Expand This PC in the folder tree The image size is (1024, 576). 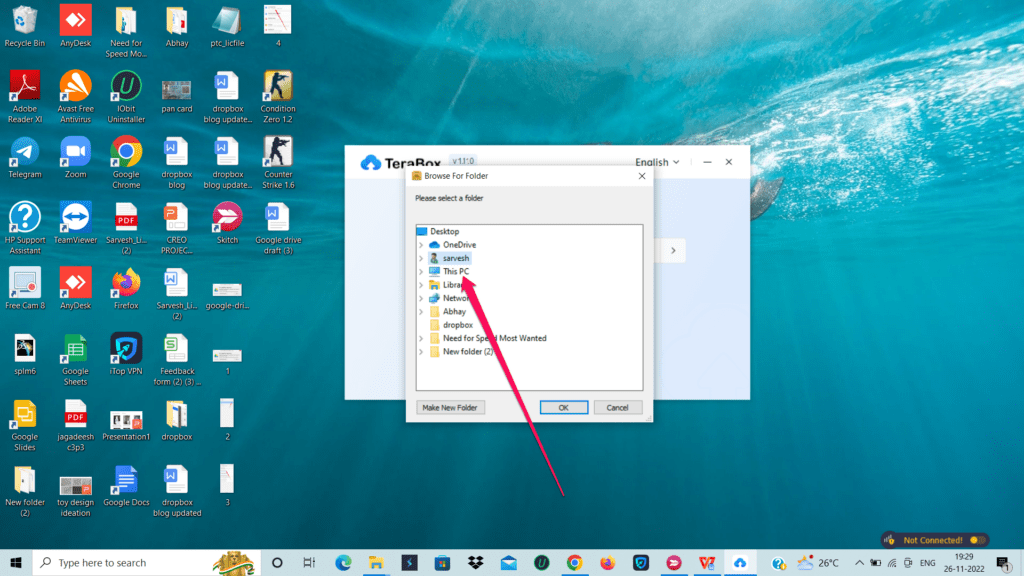tap(421, 271)
